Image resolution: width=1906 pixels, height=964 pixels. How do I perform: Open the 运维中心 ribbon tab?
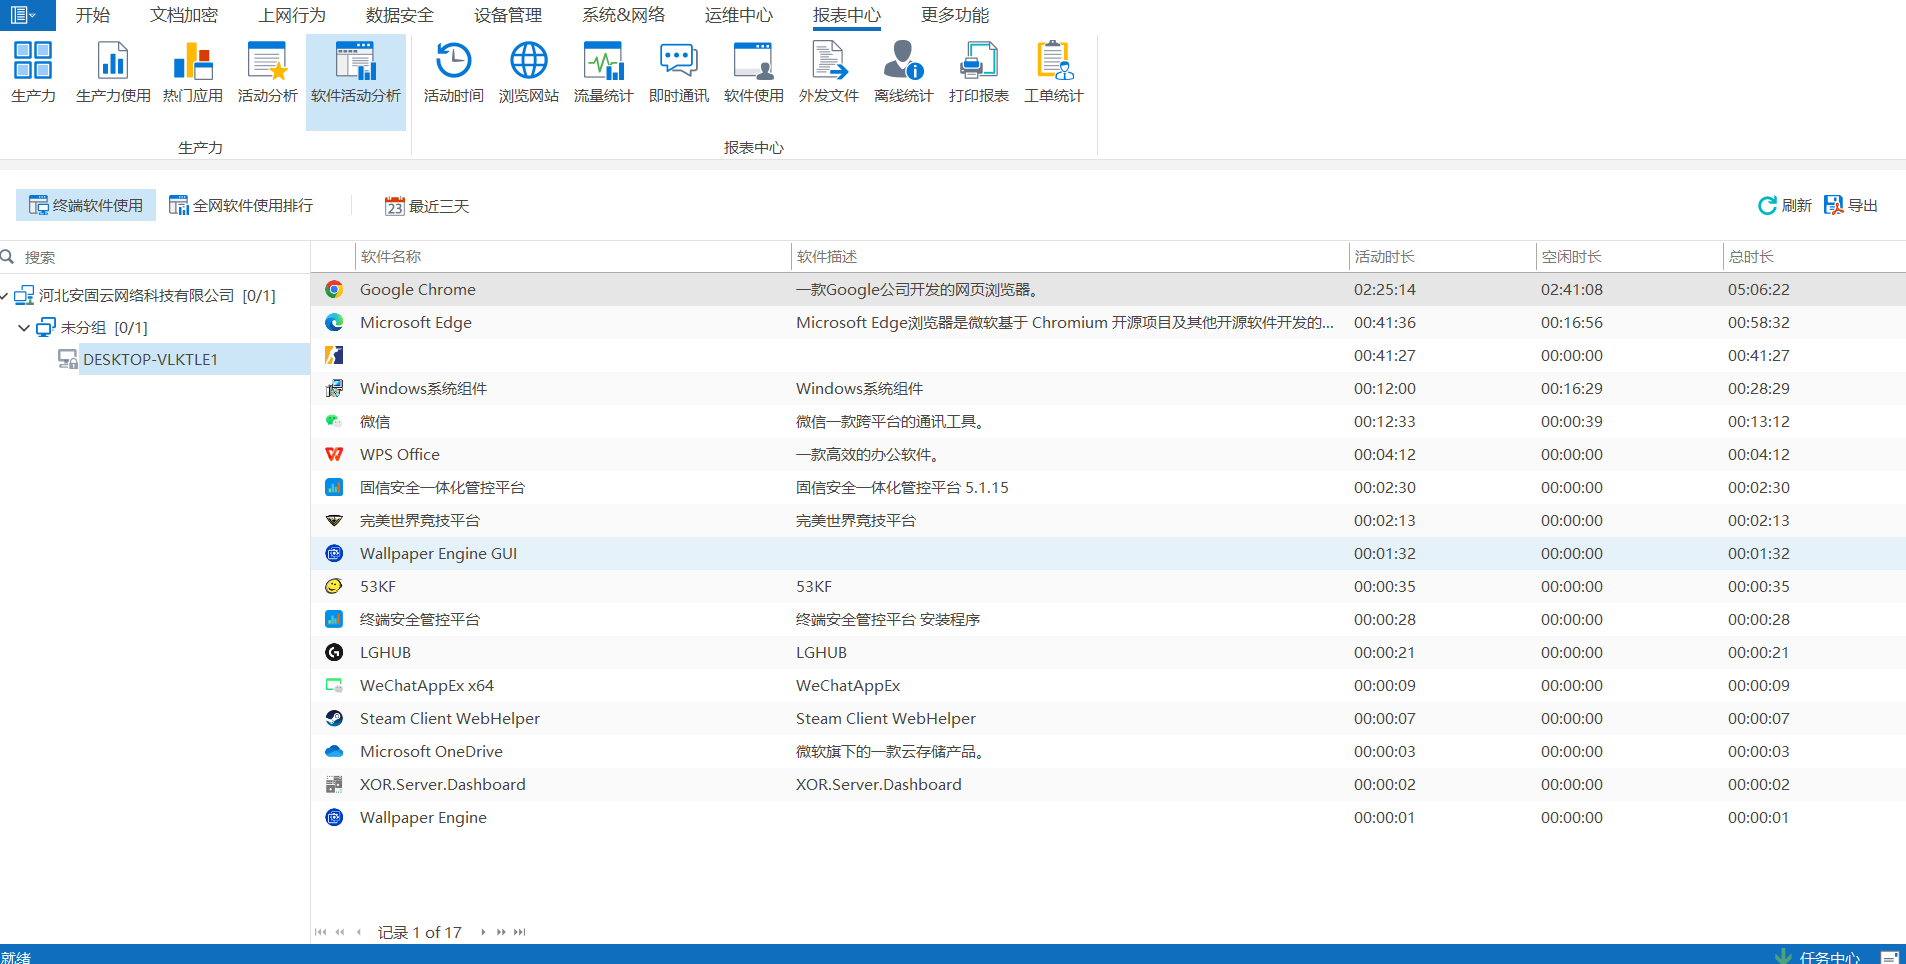tap(738, 15)
